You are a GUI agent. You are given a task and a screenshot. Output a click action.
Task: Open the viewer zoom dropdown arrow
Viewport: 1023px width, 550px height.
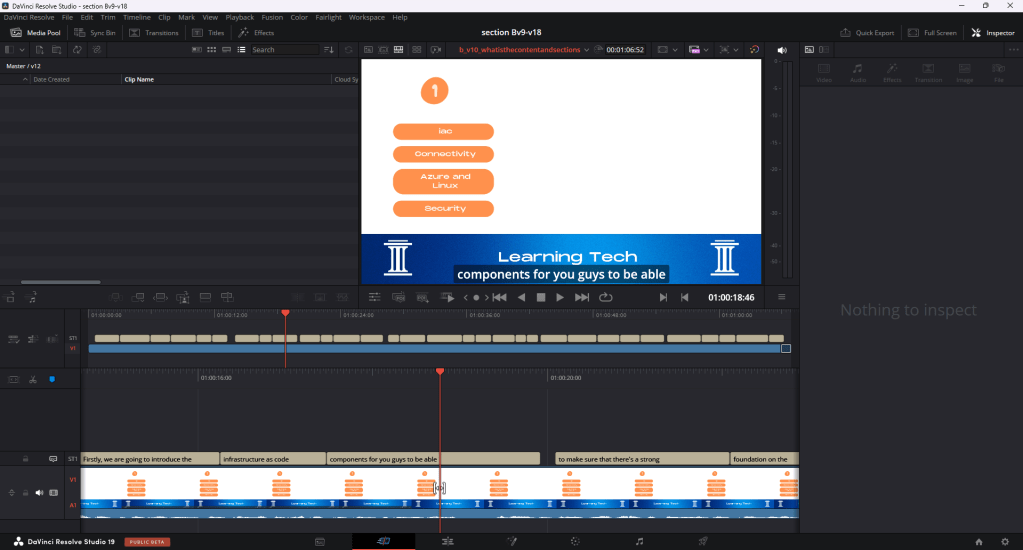pyautogui.click(x=736, y=50)
